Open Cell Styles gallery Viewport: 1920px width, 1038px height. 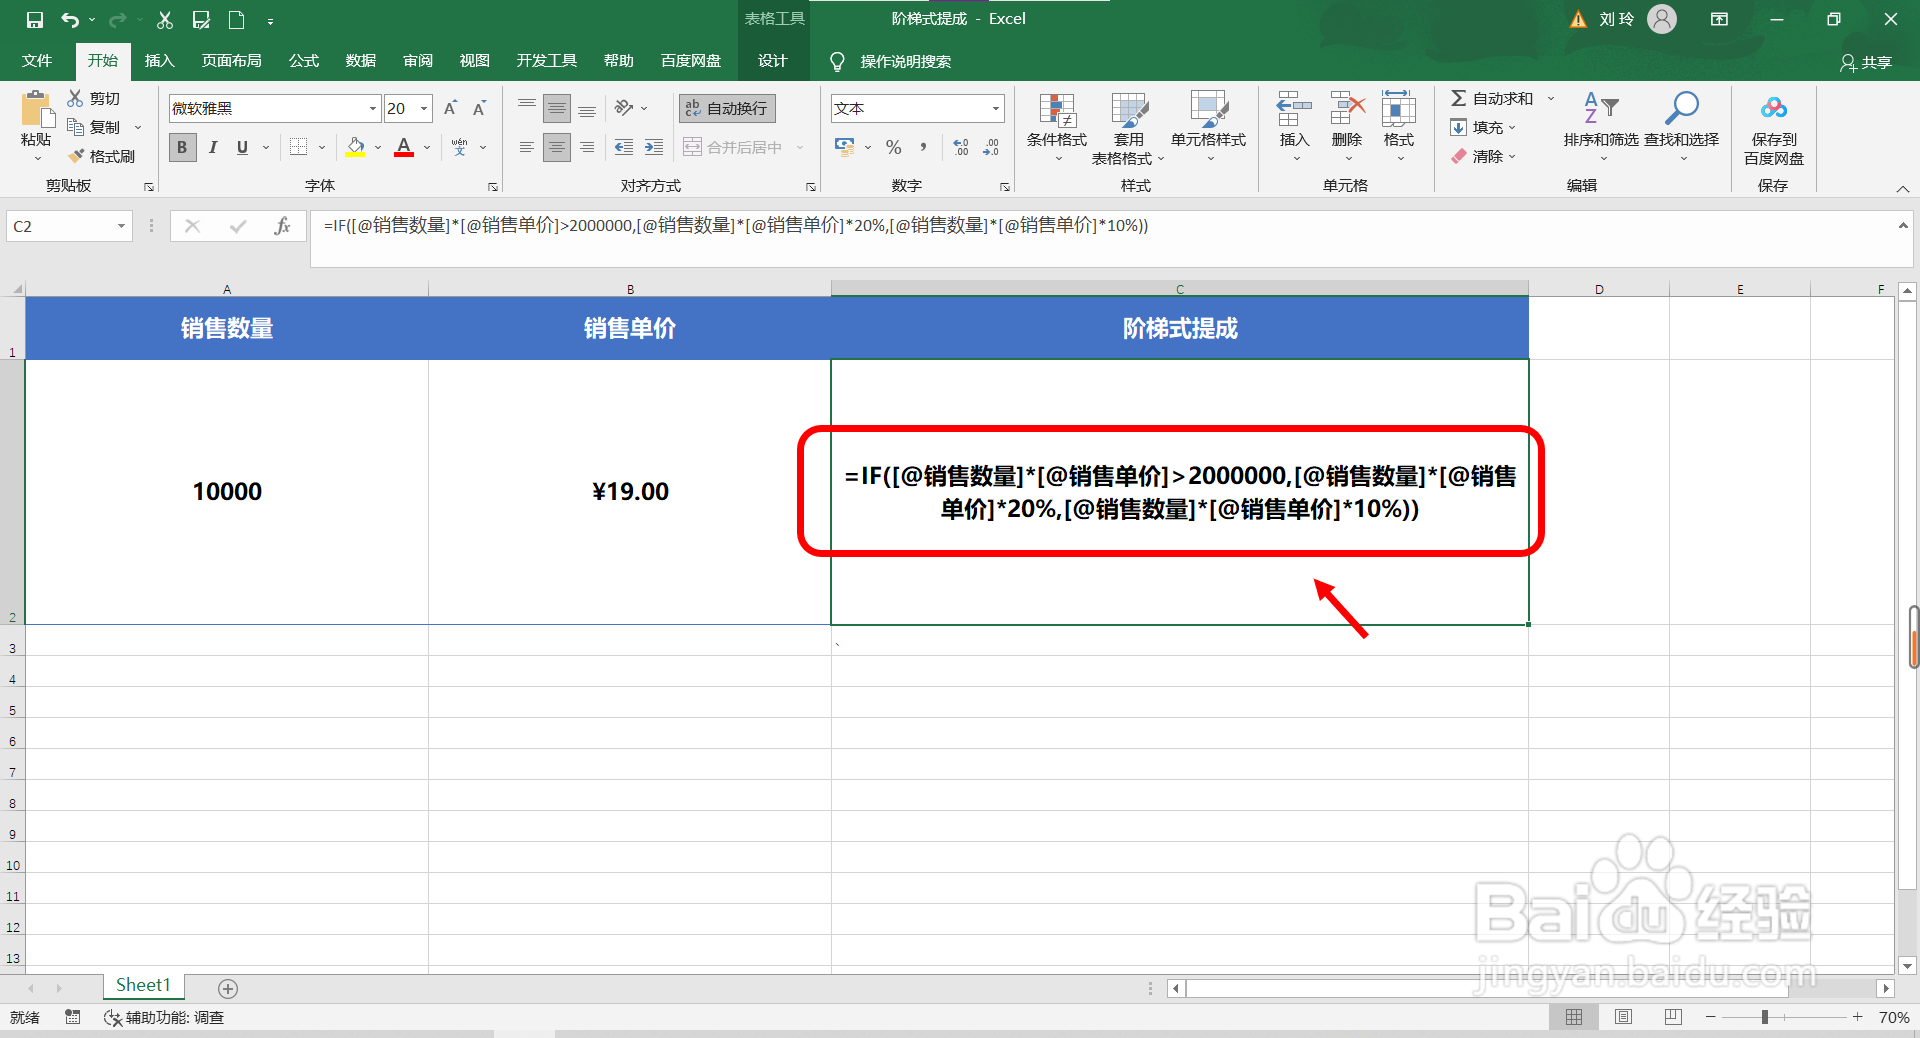pos(1208,110)
